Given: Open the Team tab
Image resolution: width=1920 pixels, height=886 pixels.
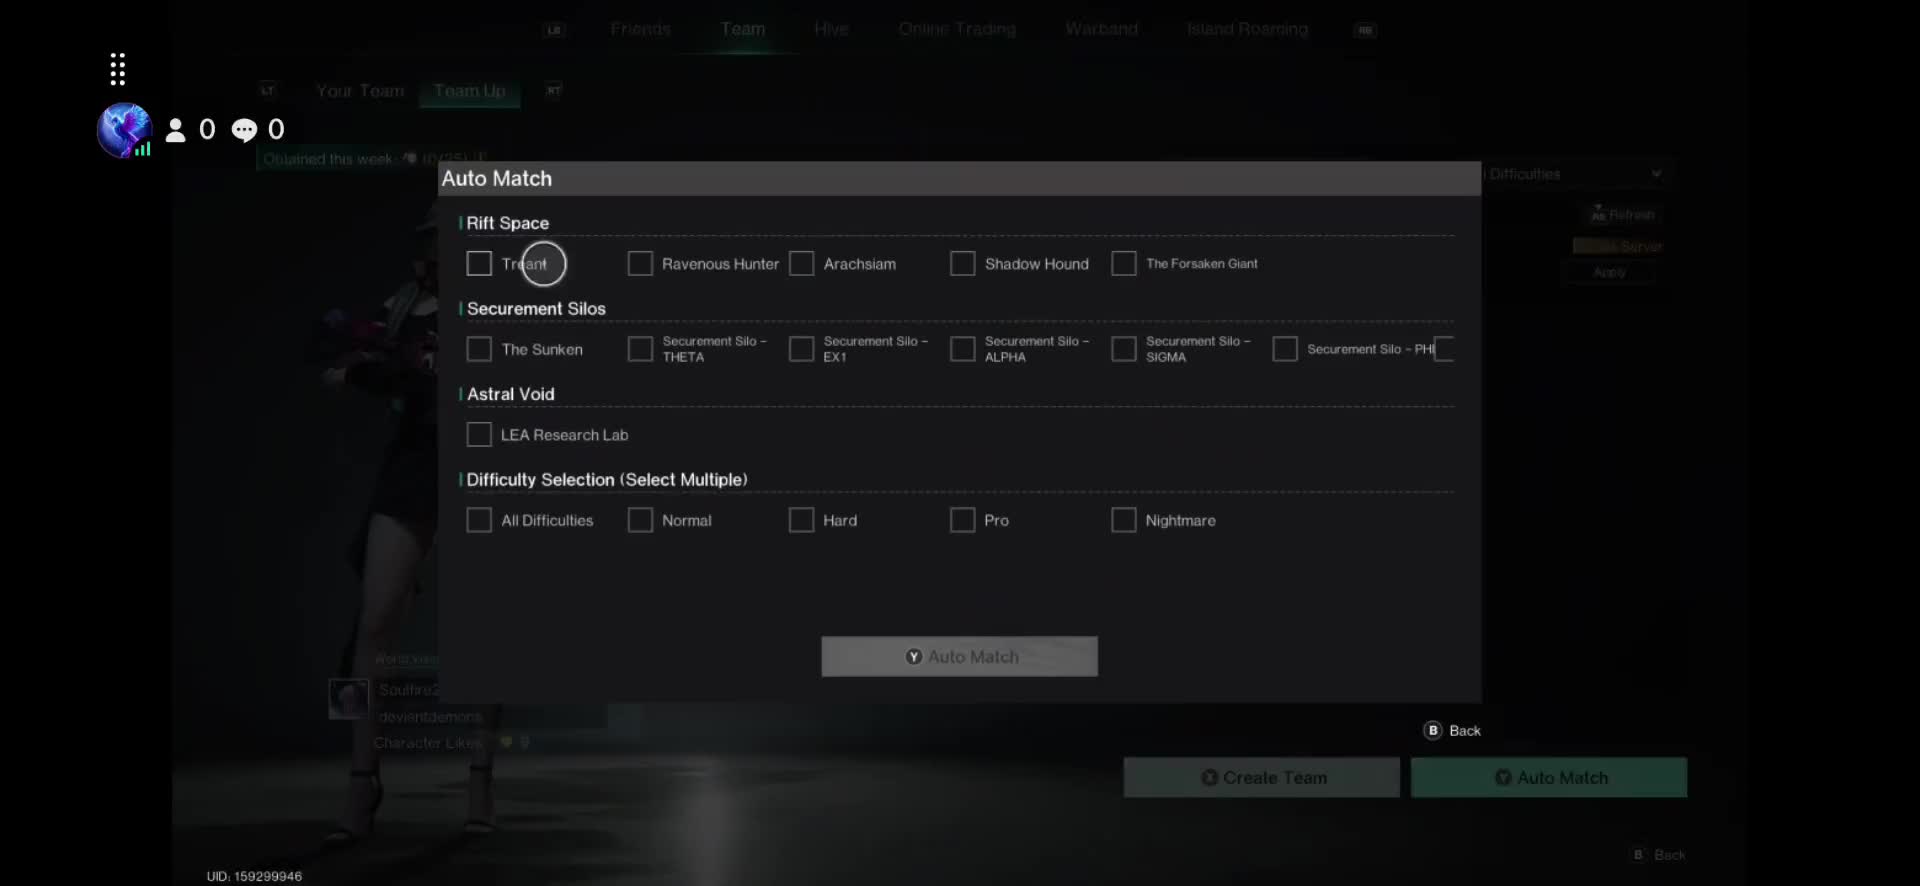Looking at the screenshot, I should click(743, 29).
